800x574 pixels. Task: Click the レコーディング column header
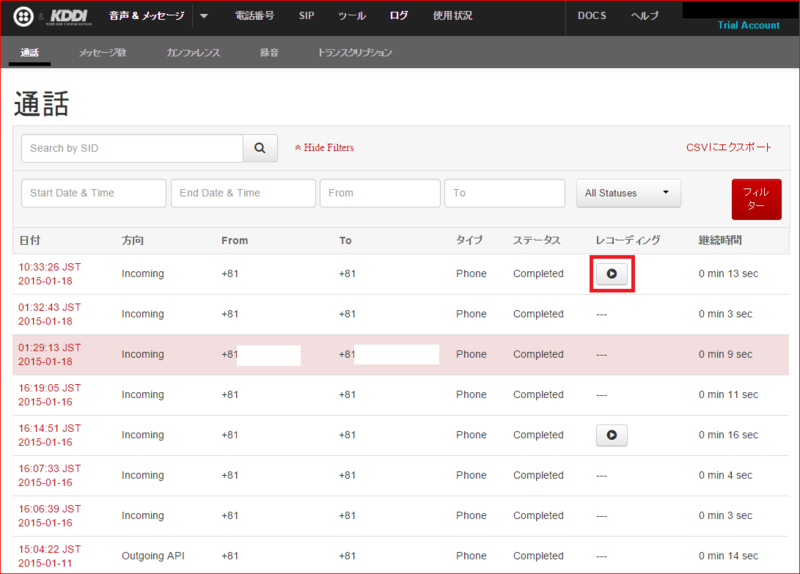(x=628, y=240)
